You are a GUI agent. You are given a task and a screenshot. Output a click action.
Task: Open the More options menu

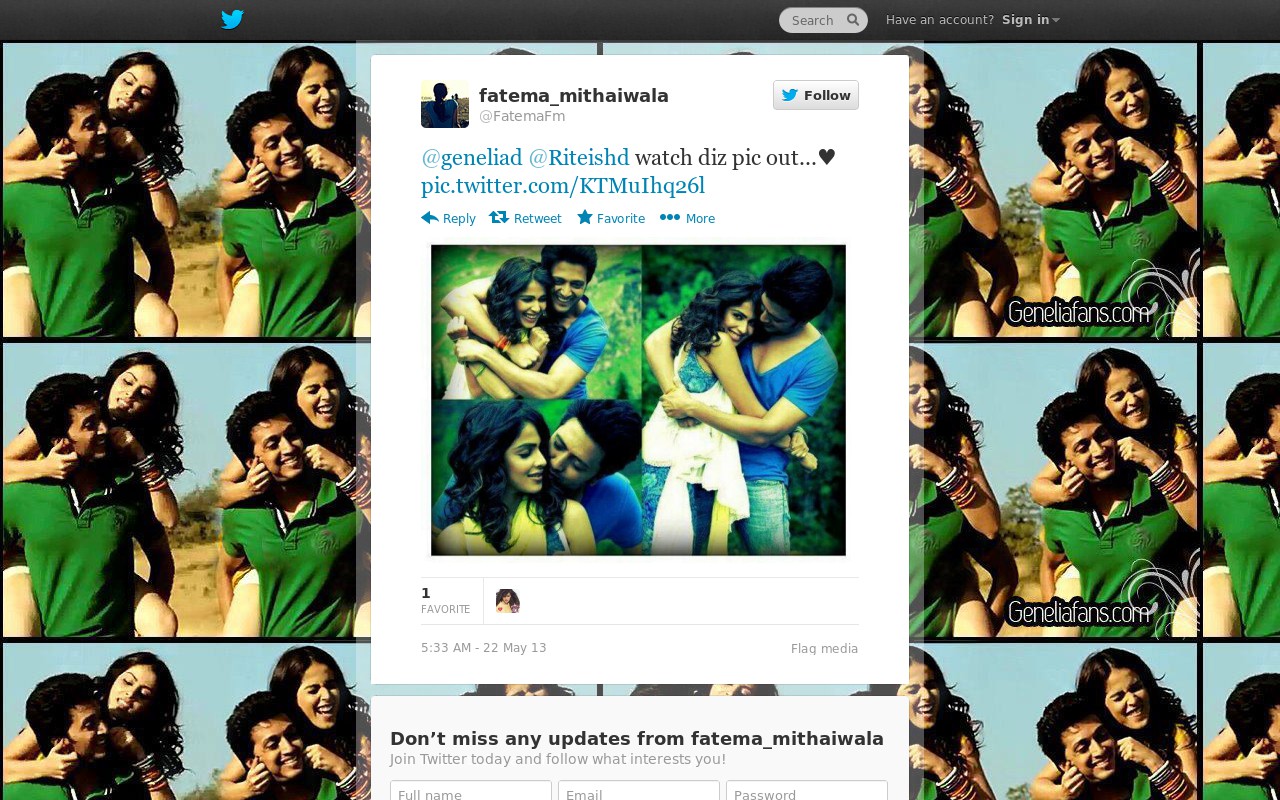(687, 218)
